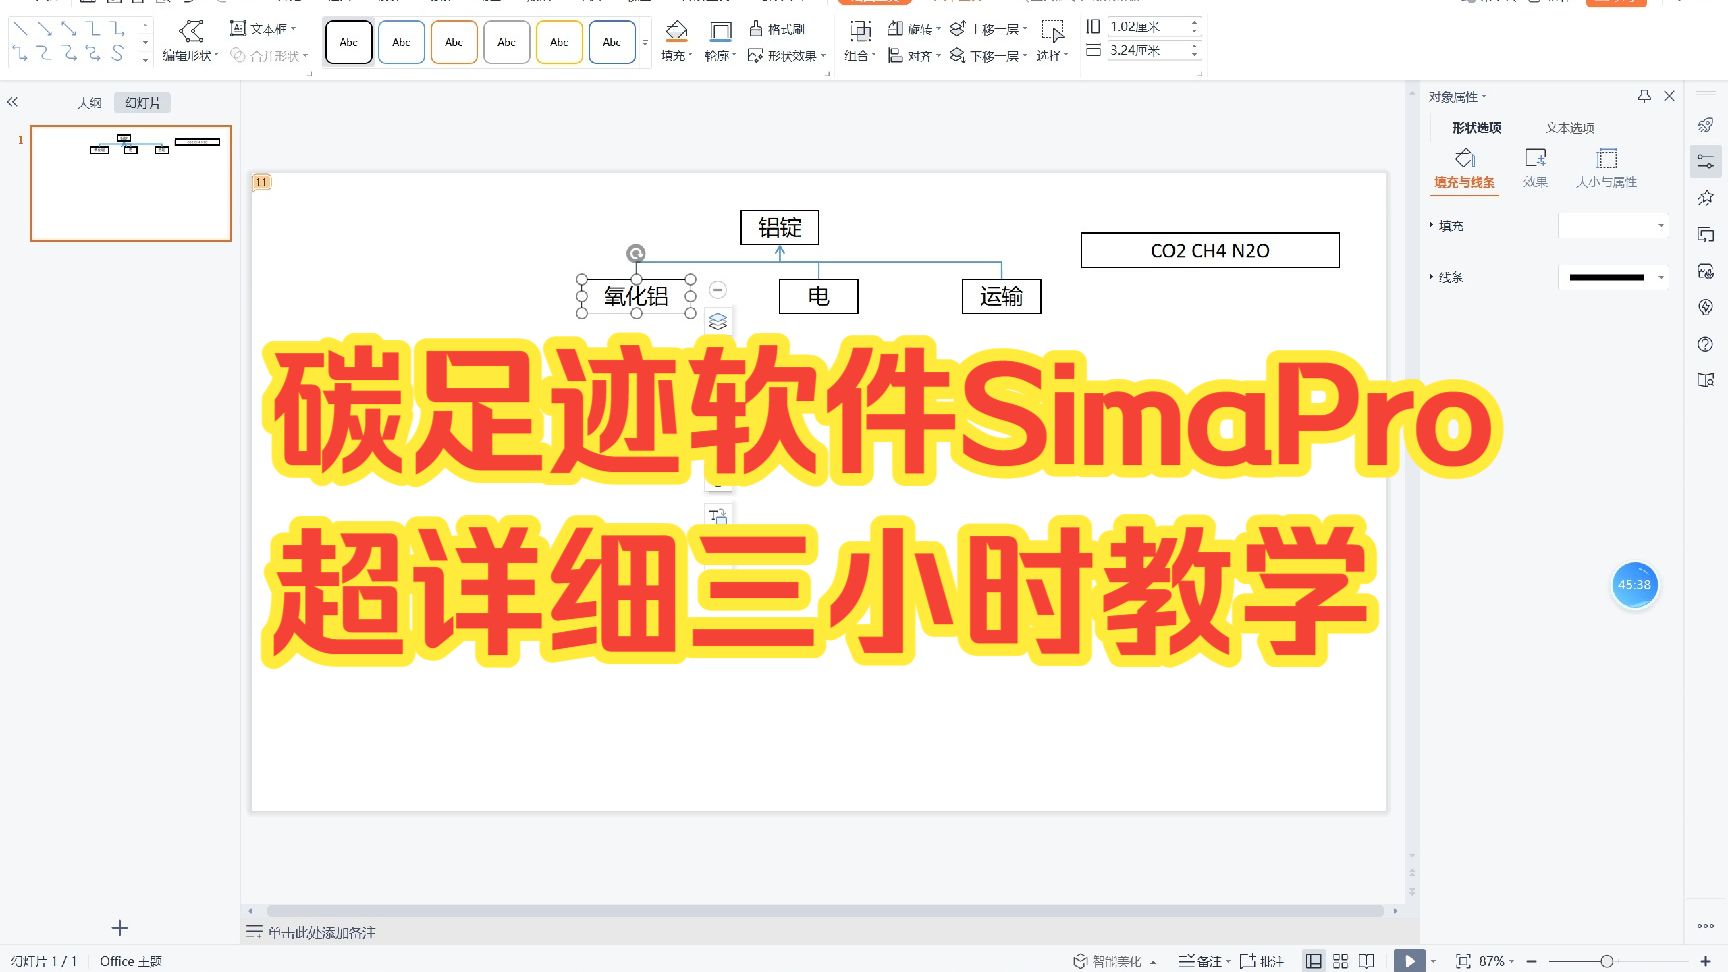Image resolution: width=1728 pixels, height=972 pixels.
Task: Open the line style dropdown
Action: (1614, 277)
